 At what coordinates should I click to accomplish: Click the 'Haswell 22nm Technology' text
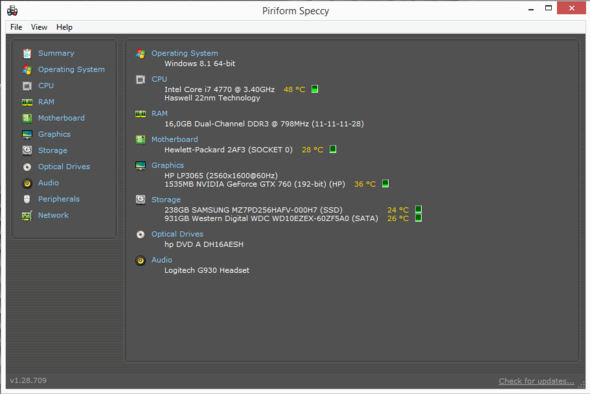212,98
